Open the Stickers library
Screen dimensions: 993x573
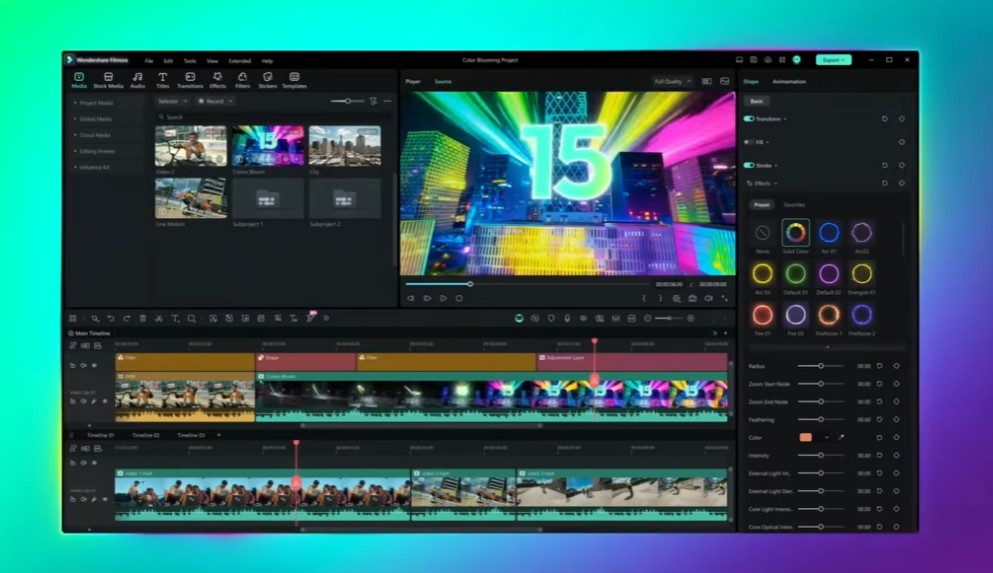268,80
